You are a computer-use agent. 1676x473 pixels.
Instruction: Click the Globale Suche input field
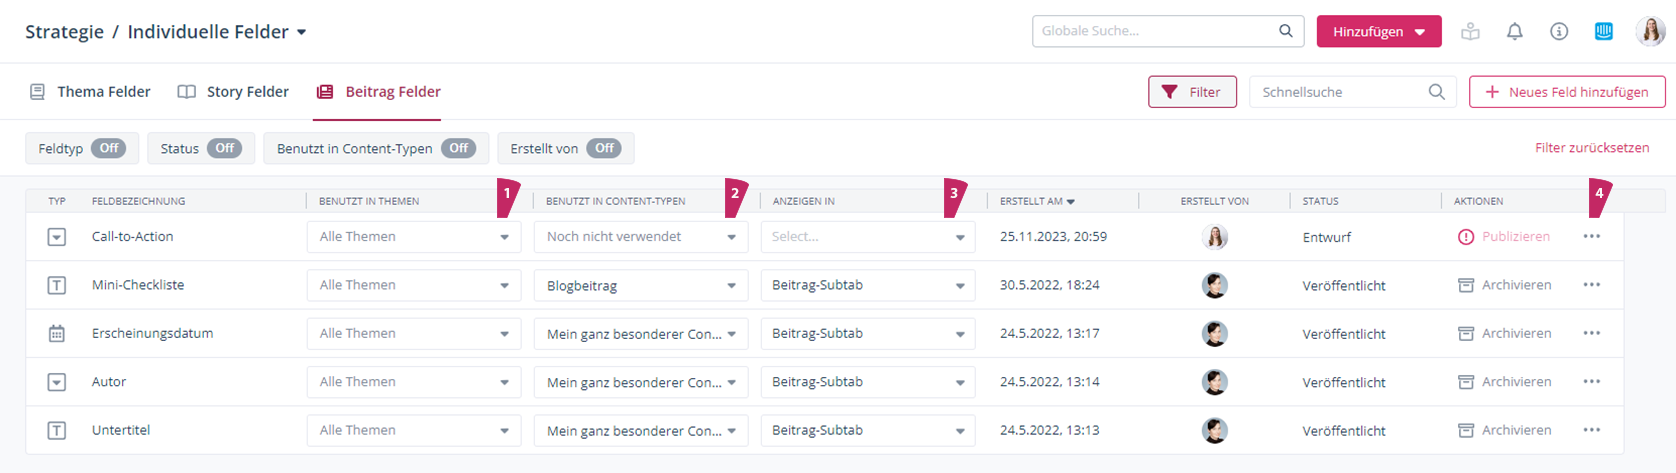(x=1155, y=31)
